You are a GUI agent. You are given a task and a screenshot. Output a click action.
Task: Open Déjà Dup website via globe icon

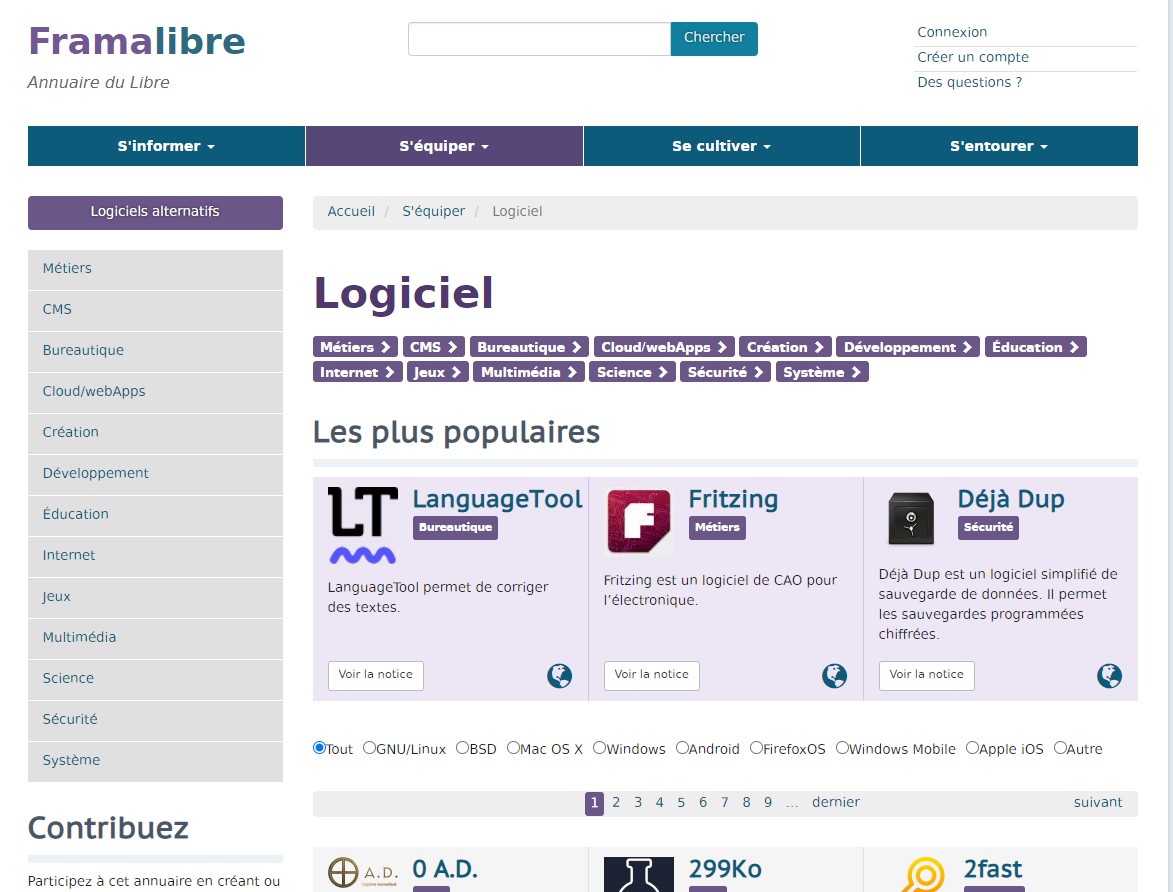point(1109,676)
